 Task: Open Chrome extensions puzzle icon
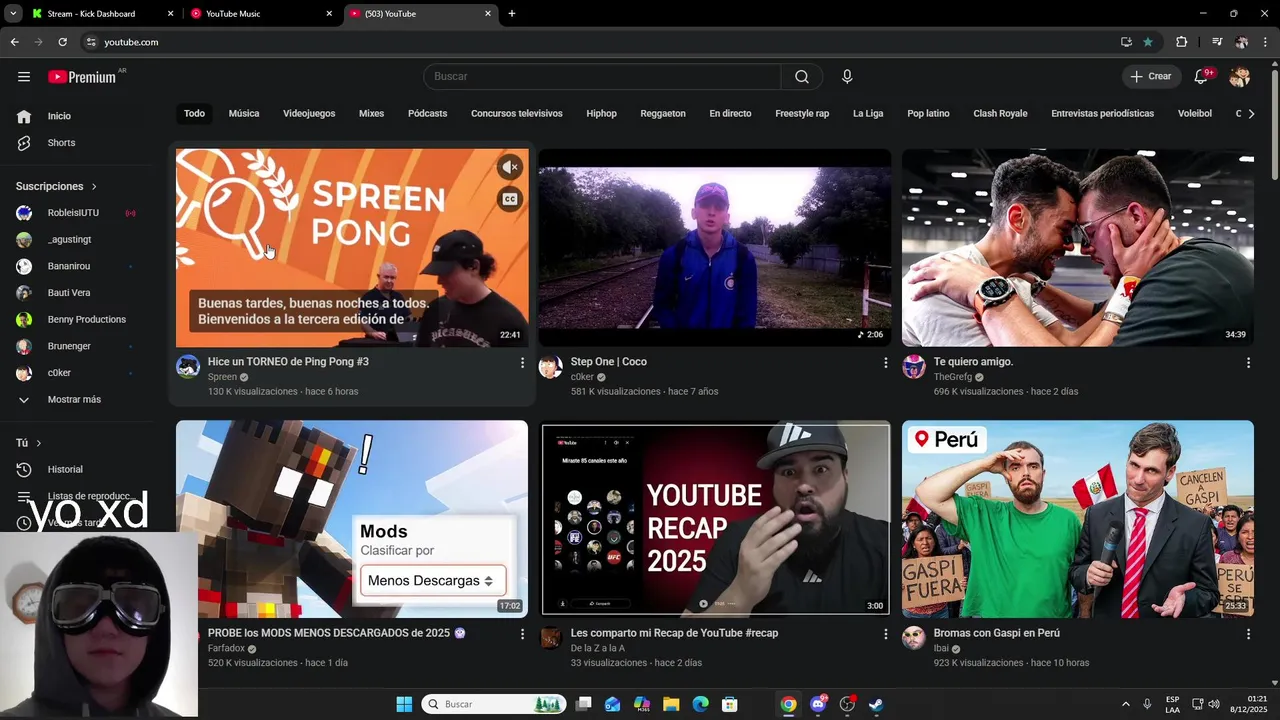pyautogui.click(x=1181, y=42)
